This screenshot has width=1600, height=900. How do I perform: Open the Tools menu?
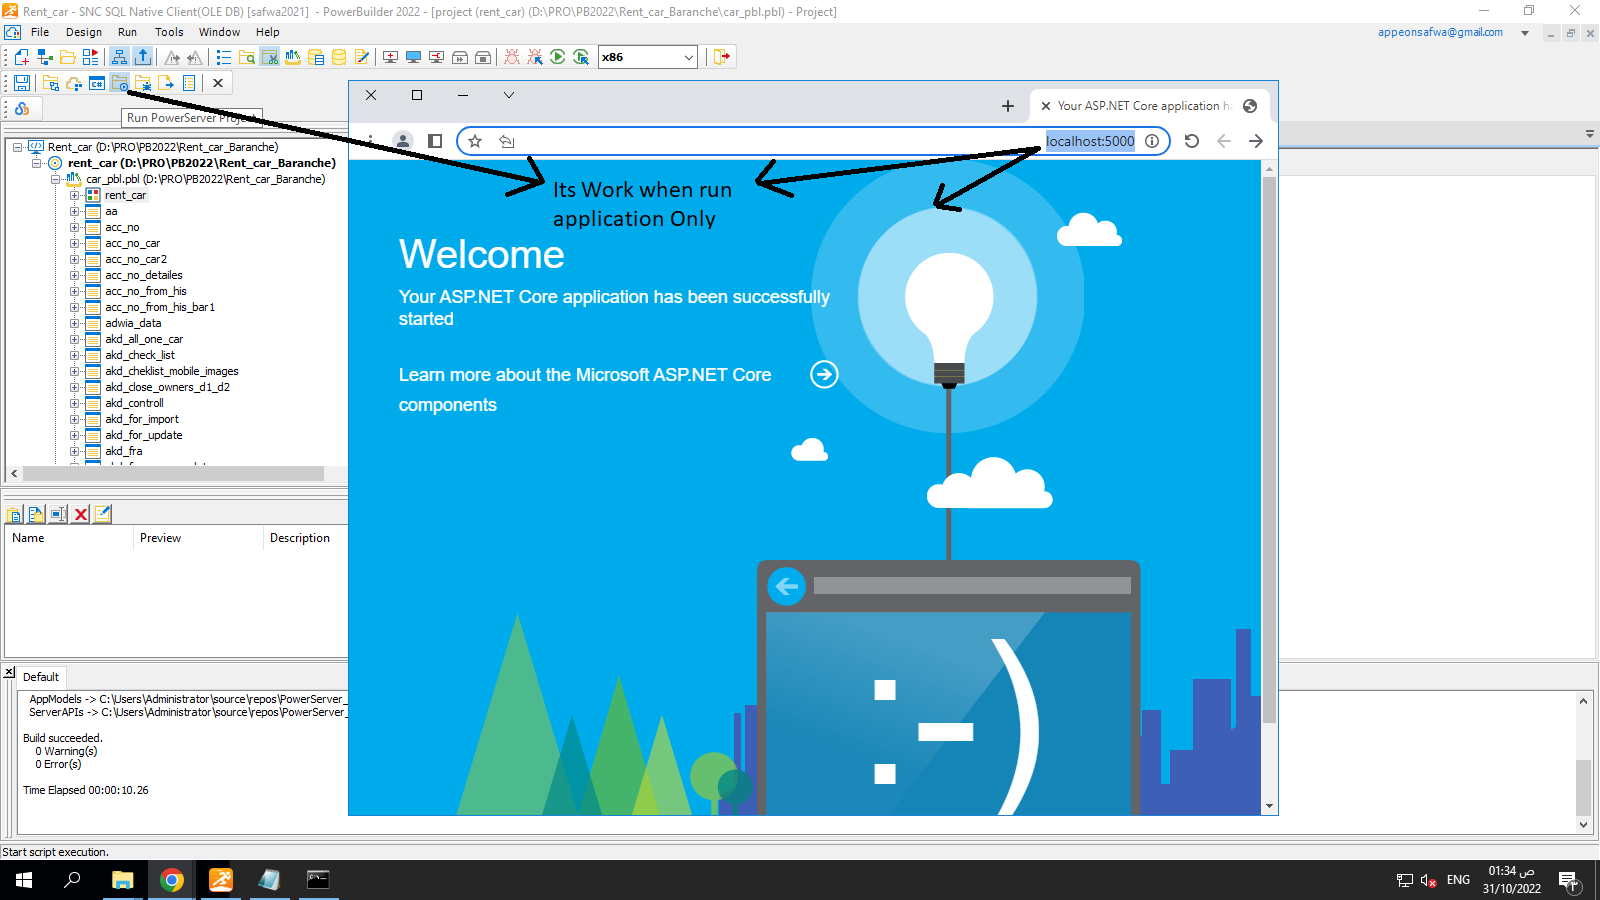pyautogui.click(x=169, y=32)
